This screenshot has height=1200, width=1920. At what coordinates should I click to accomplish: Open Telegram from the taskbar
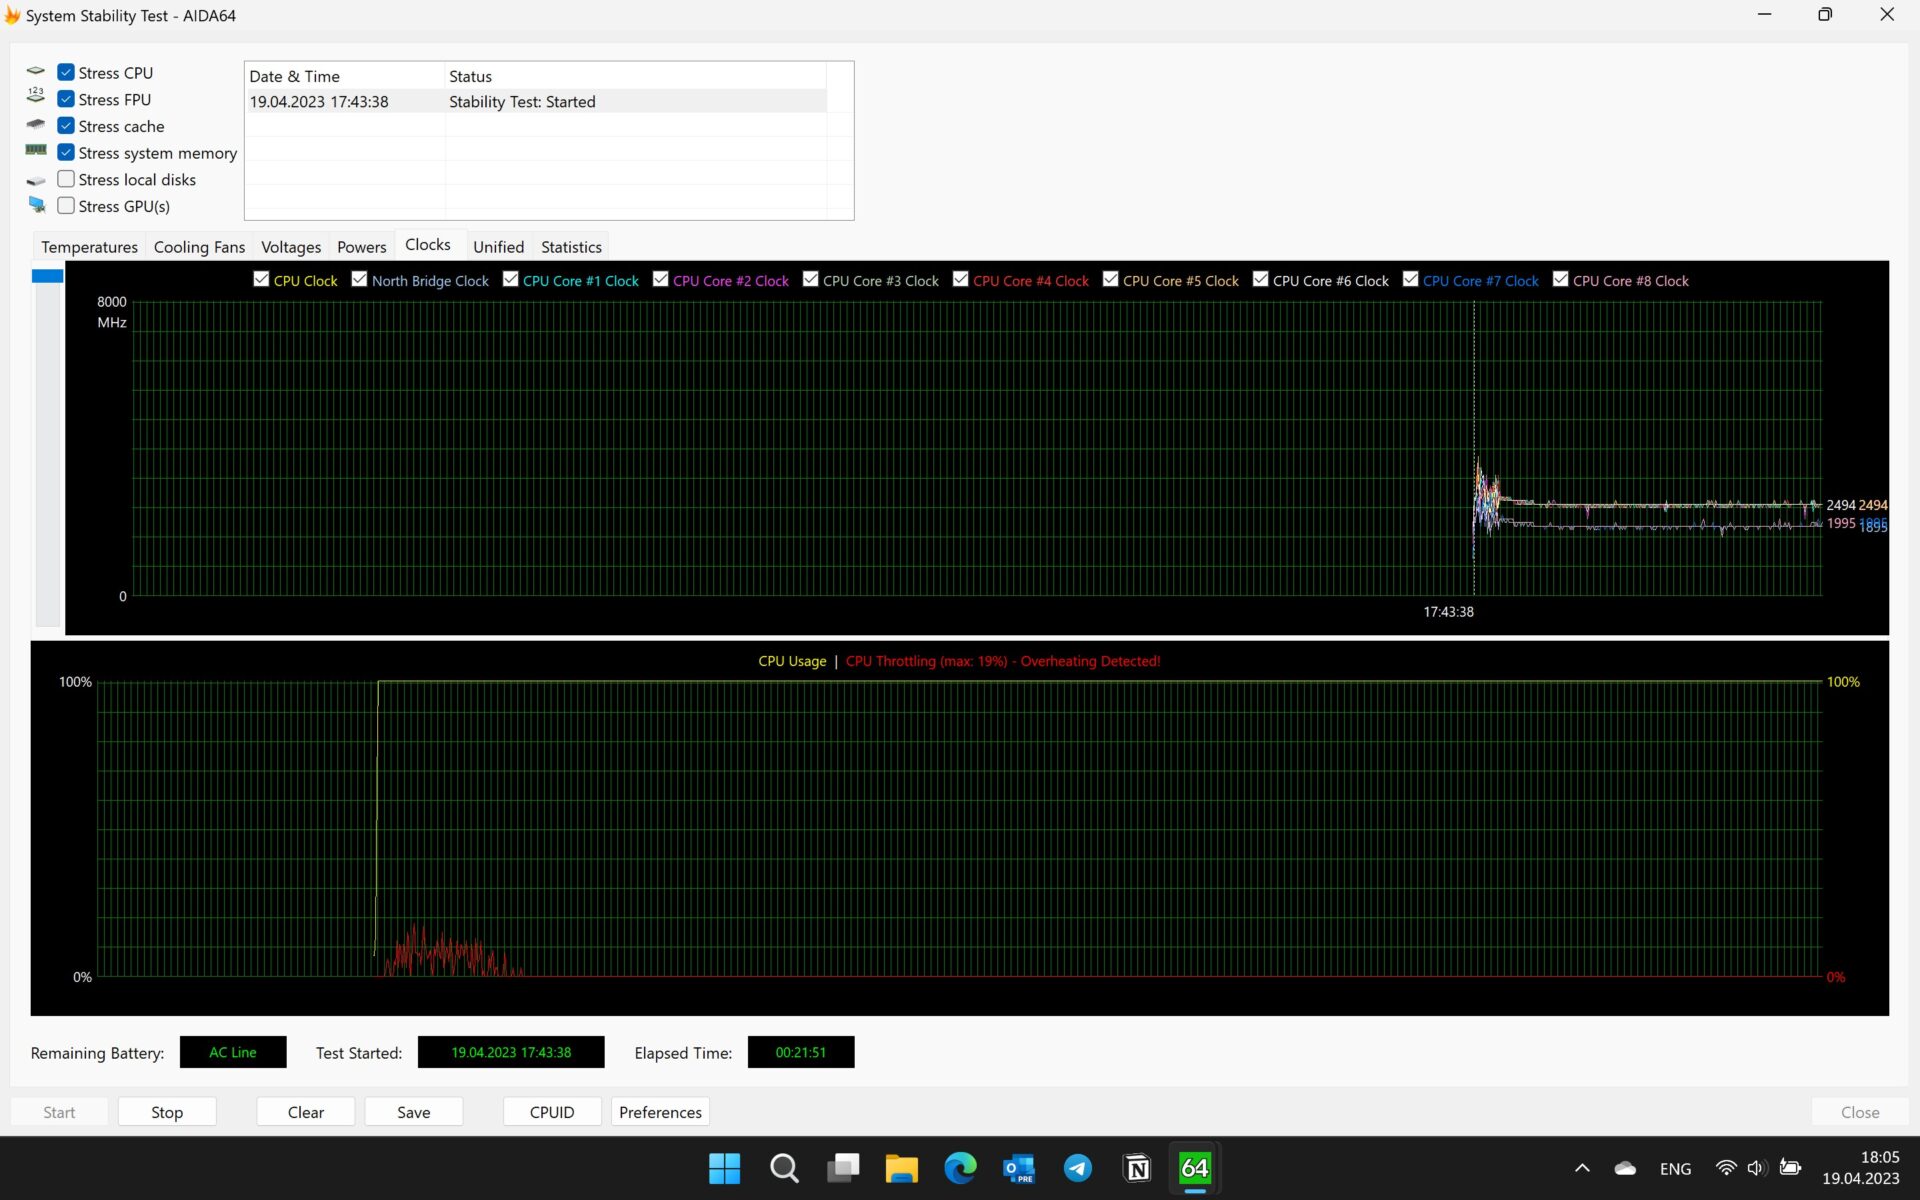point(1078,1168)
